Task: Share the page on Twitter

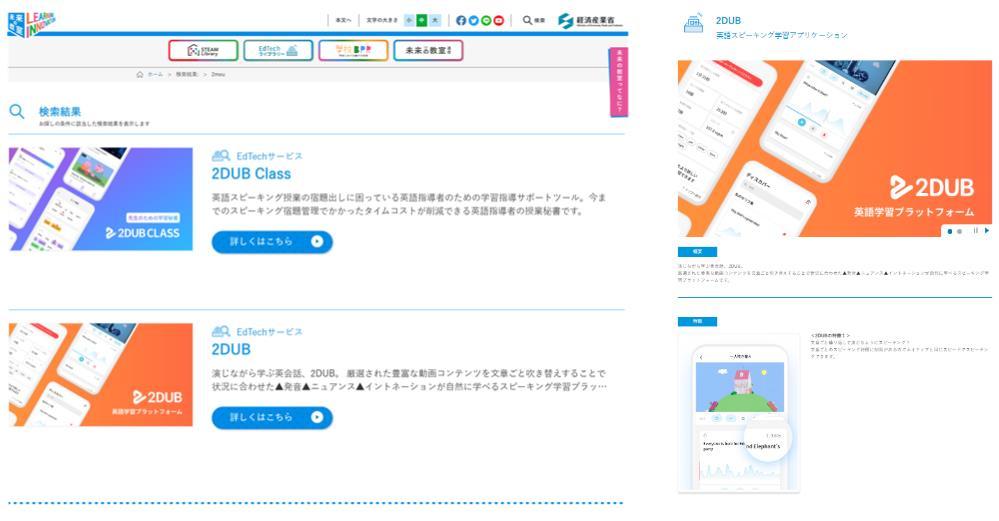Action: pos(473,20)
